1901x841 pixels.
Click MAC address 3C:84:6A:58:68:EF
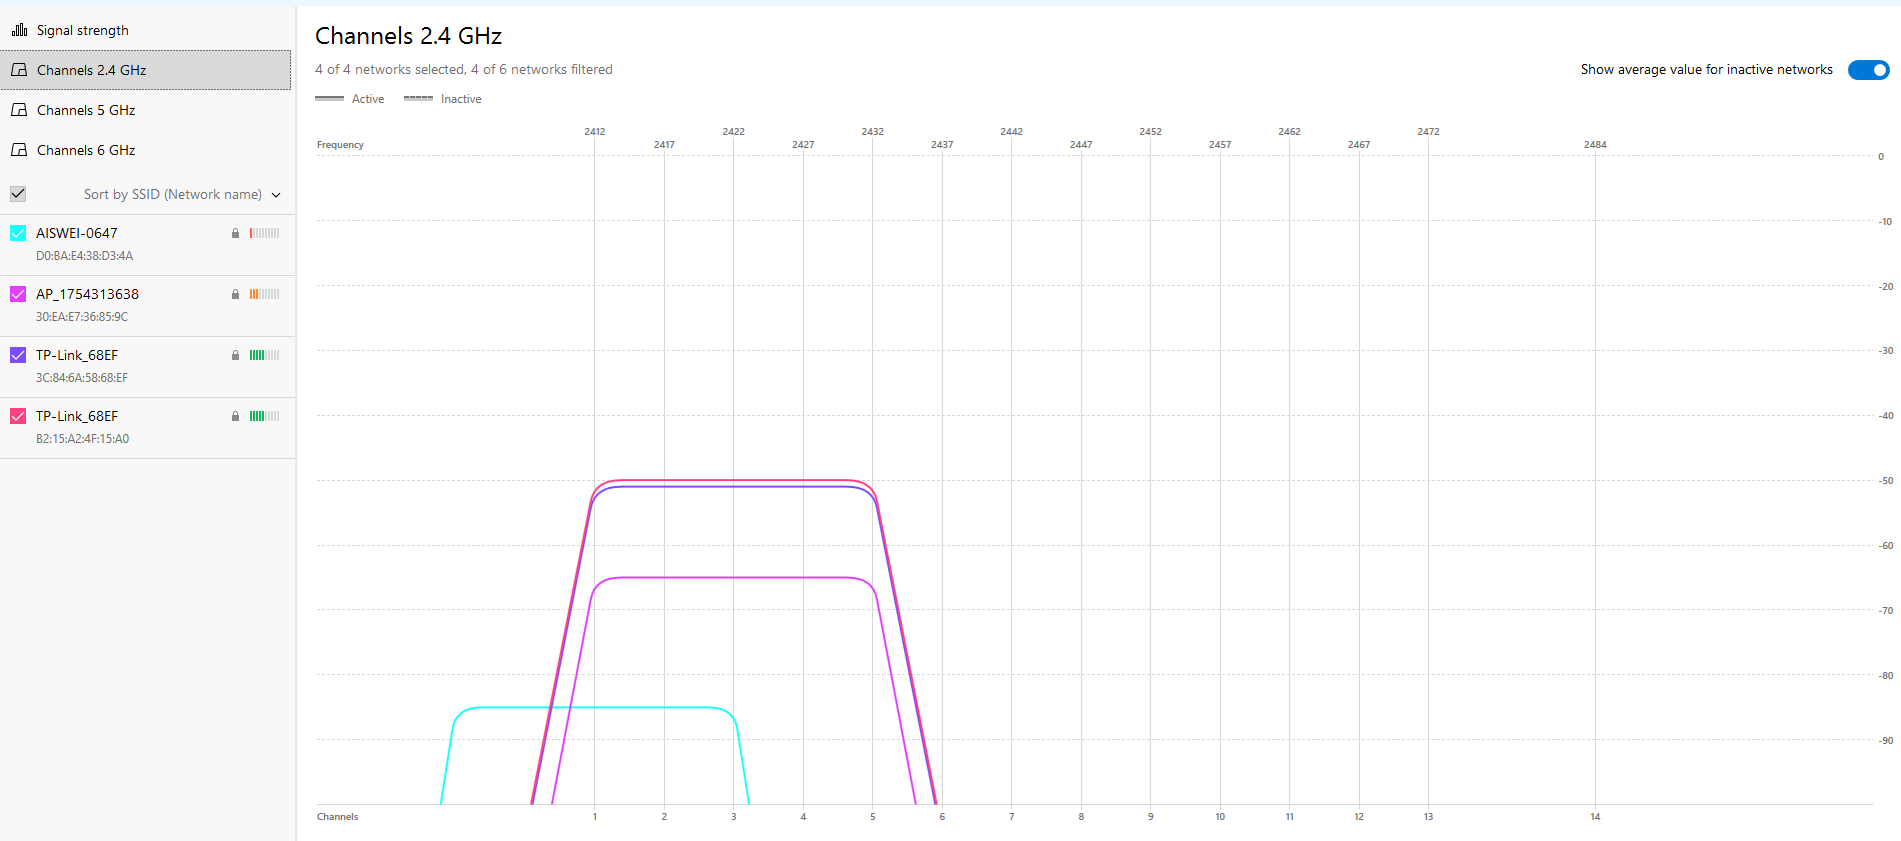pyautogui.click(x=82, y=378)
